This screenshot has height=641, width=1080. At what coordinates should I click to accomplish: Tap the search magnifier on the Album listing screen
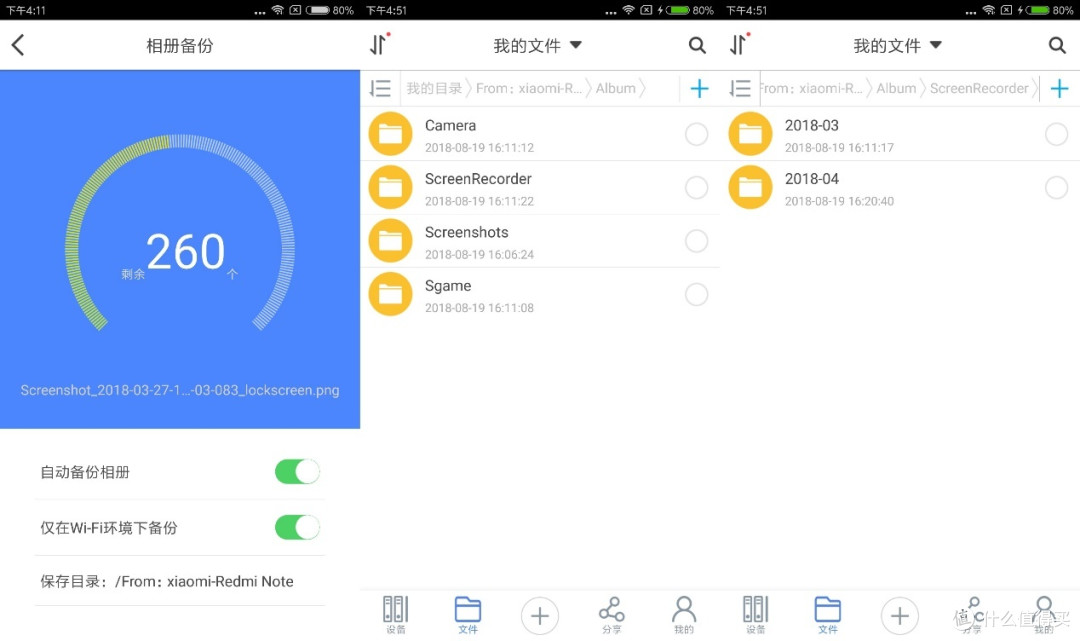697,45
